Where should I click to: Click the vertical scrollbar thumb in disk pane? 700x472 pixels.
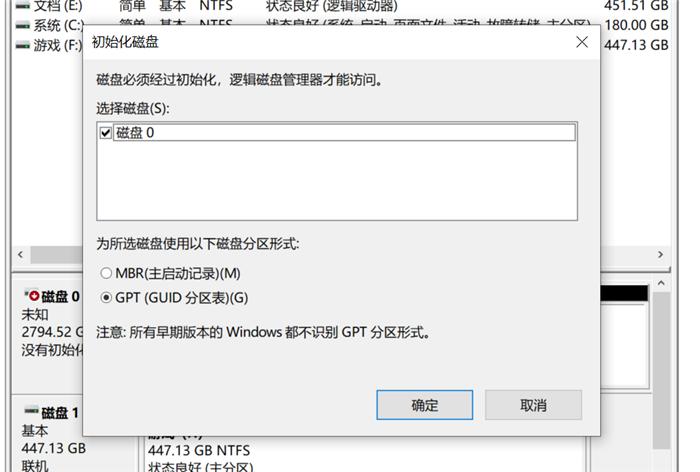click(661, 370)
